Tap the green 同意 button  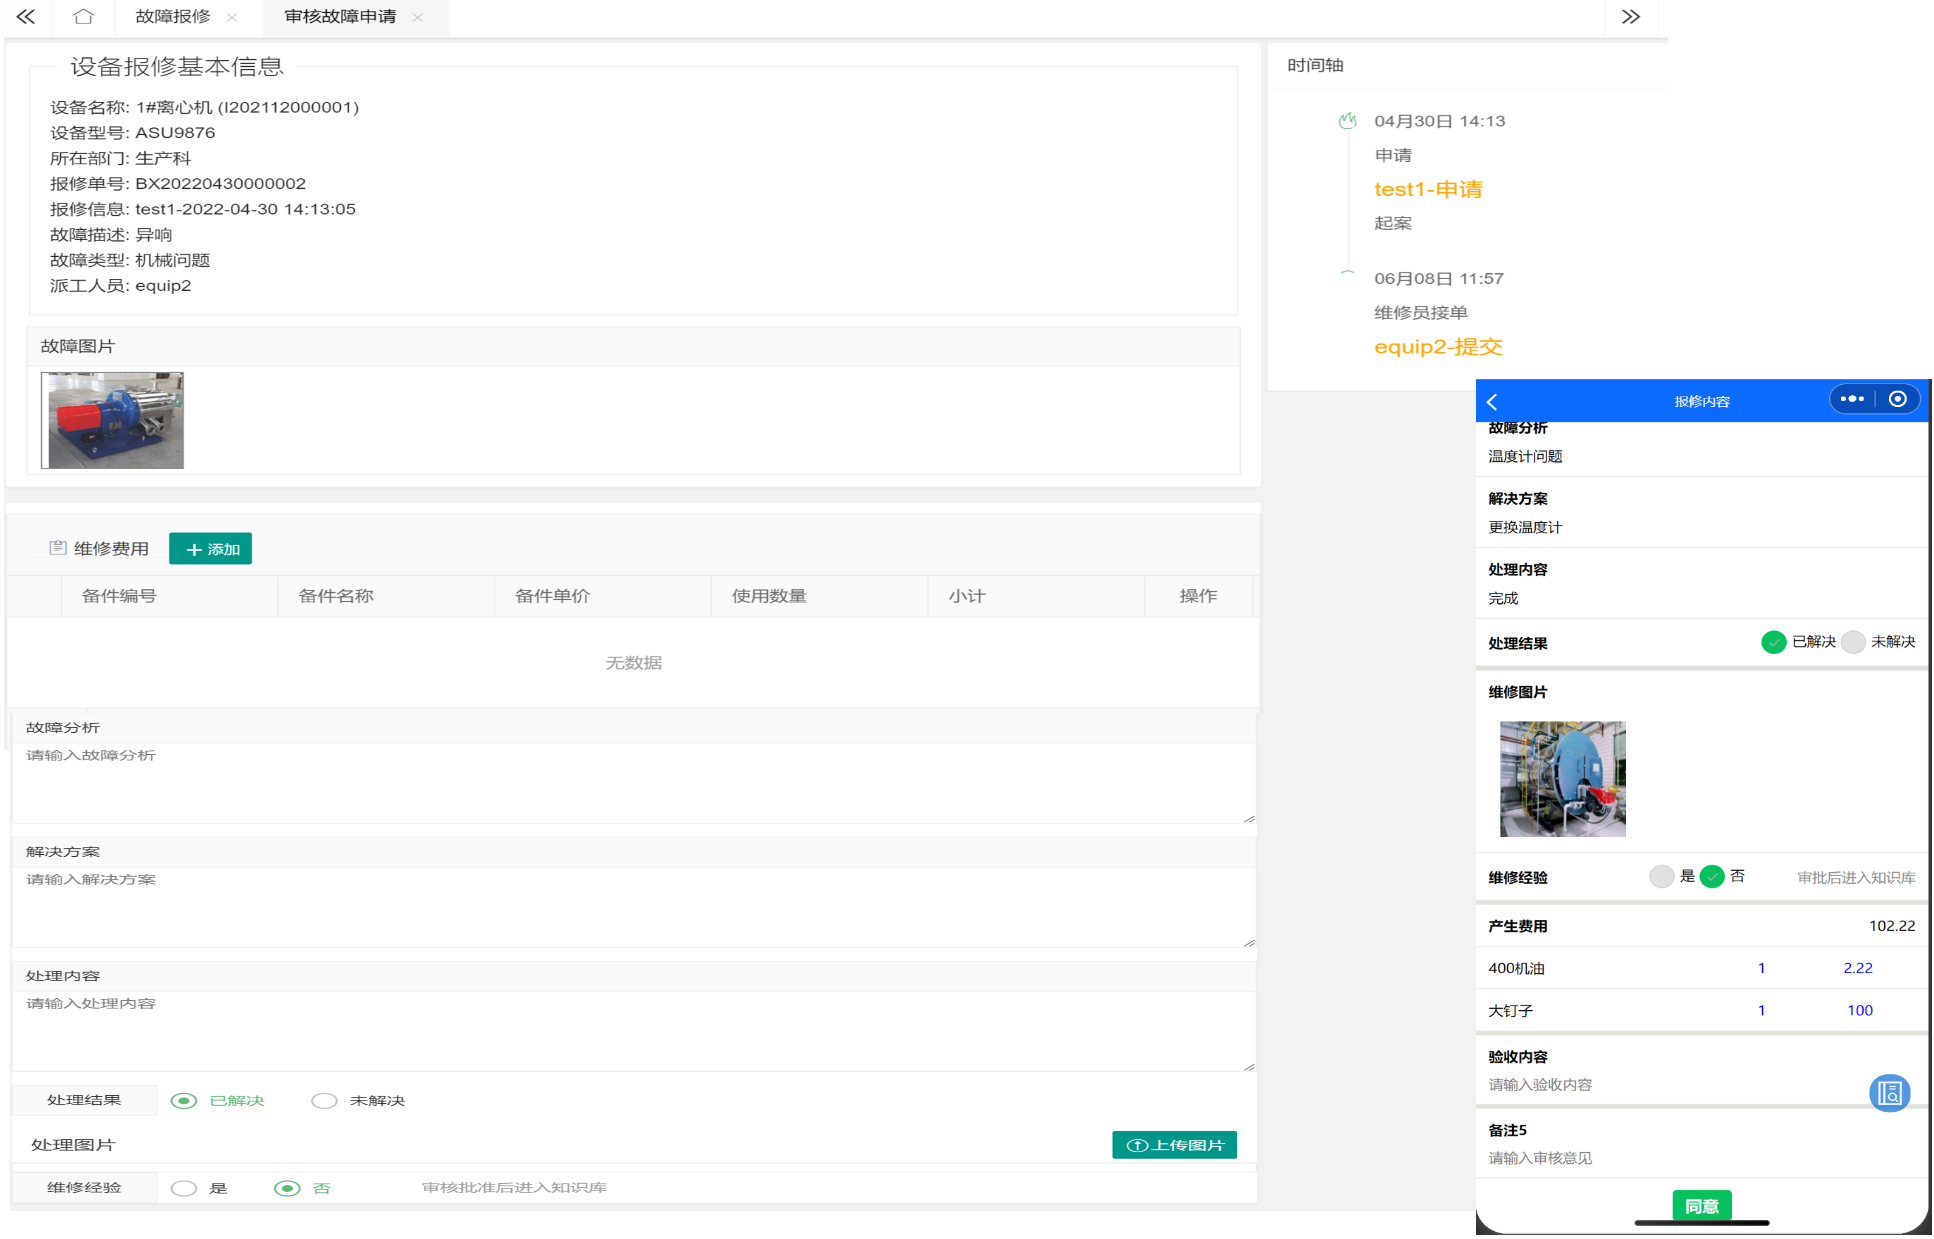1701,1206
